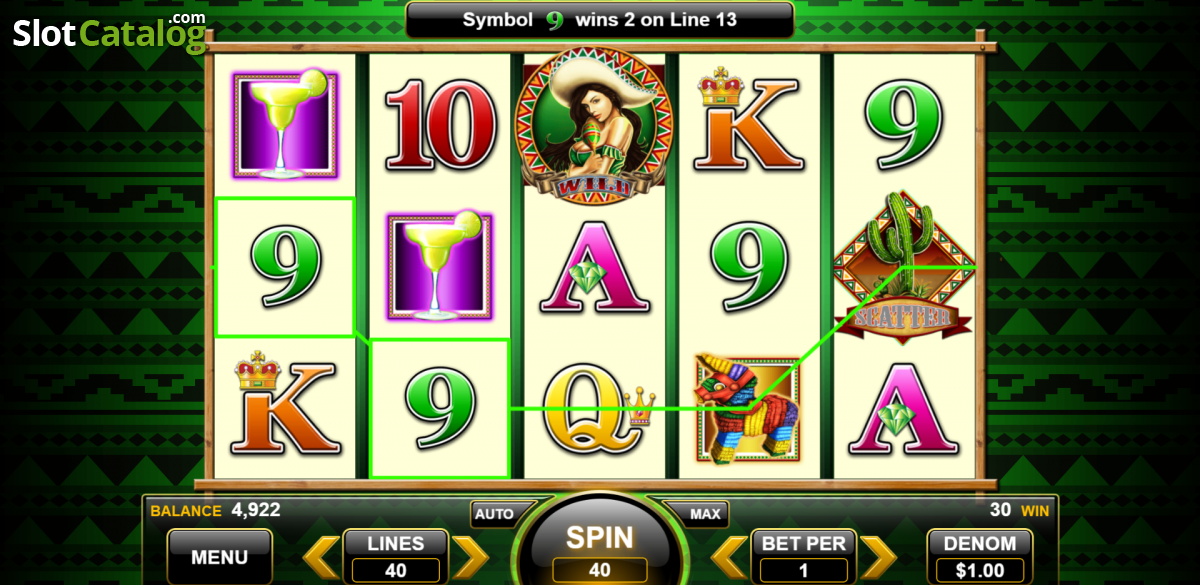Hit the SPIN button
1200x585 pixels.
[x=600, y=545]
